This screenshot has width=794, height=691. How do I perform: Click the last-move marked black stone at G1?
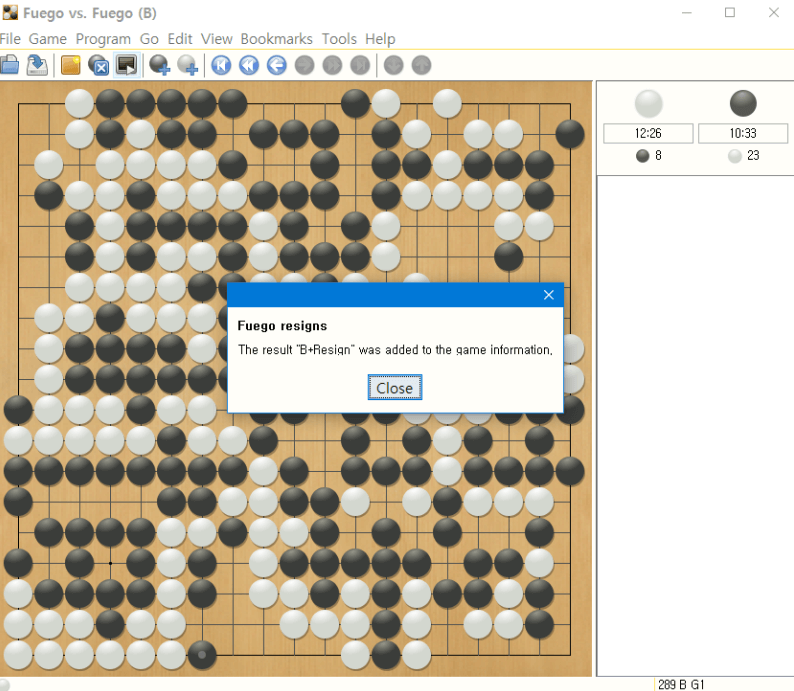(202, 655)
